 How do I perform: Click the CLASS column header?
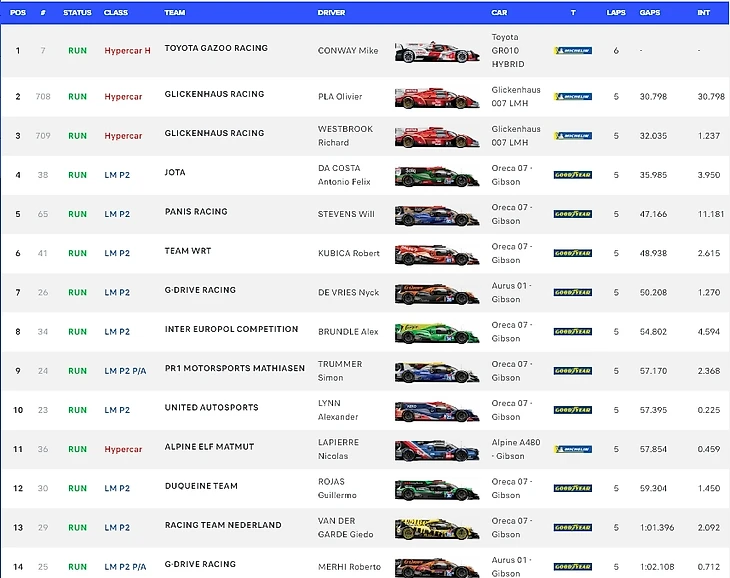coord(116,13)
